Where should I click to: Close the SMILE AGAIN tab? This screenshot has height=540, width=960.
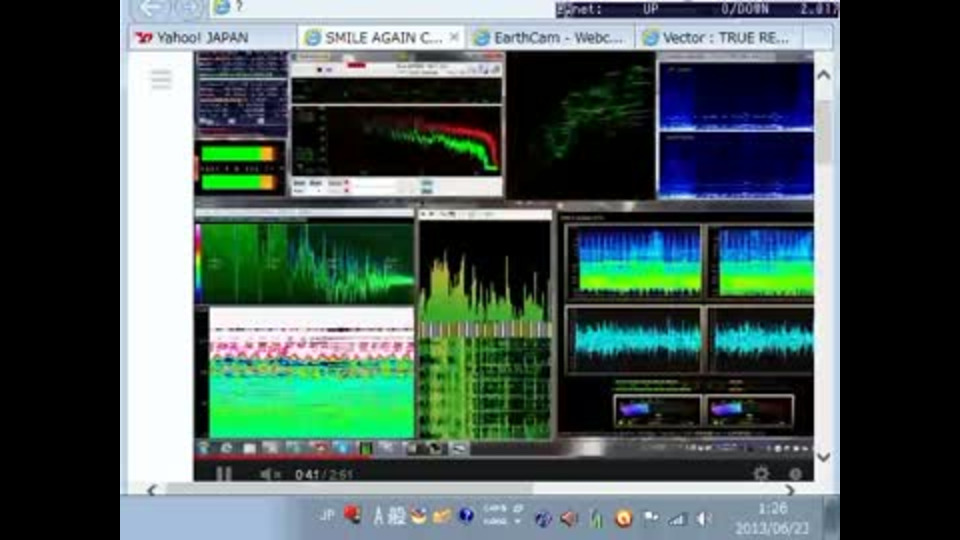point(454,37)
